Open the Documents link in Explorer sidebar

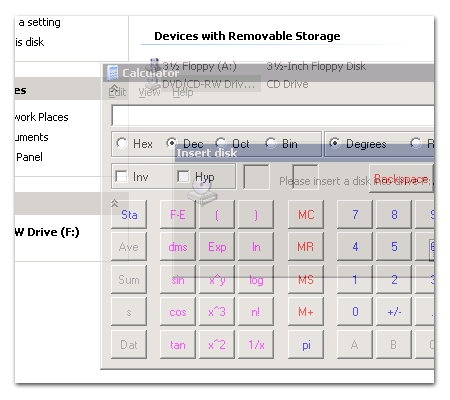(x=32, y=137)
